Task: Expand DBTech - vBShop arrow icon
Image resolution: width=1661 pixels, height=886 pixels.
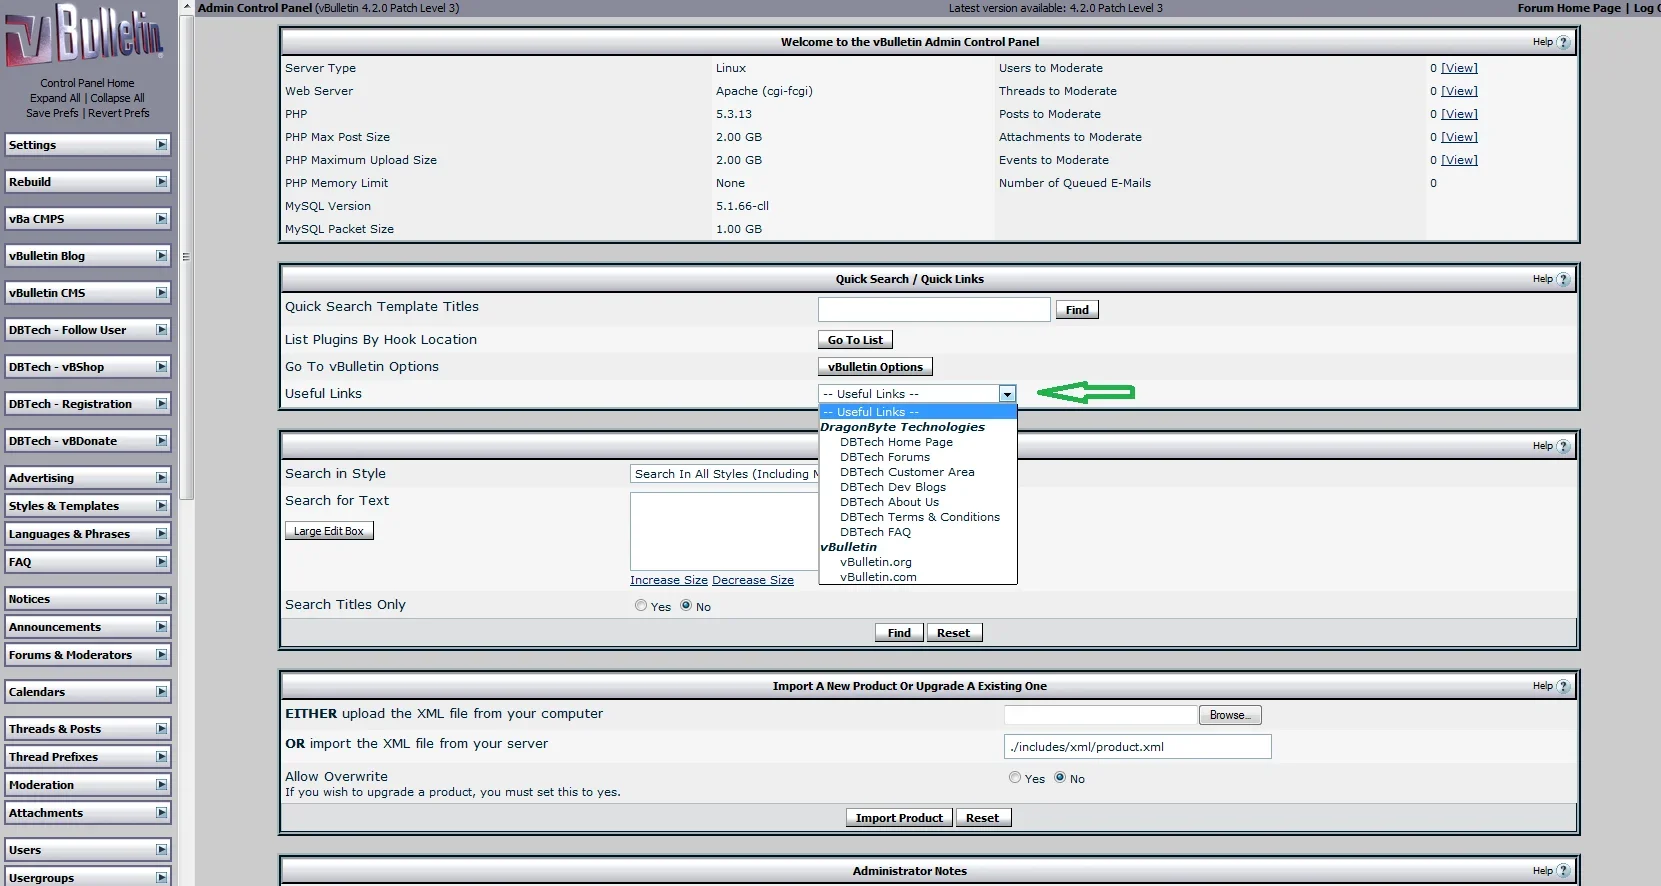Action: click(x=161, y=367)
